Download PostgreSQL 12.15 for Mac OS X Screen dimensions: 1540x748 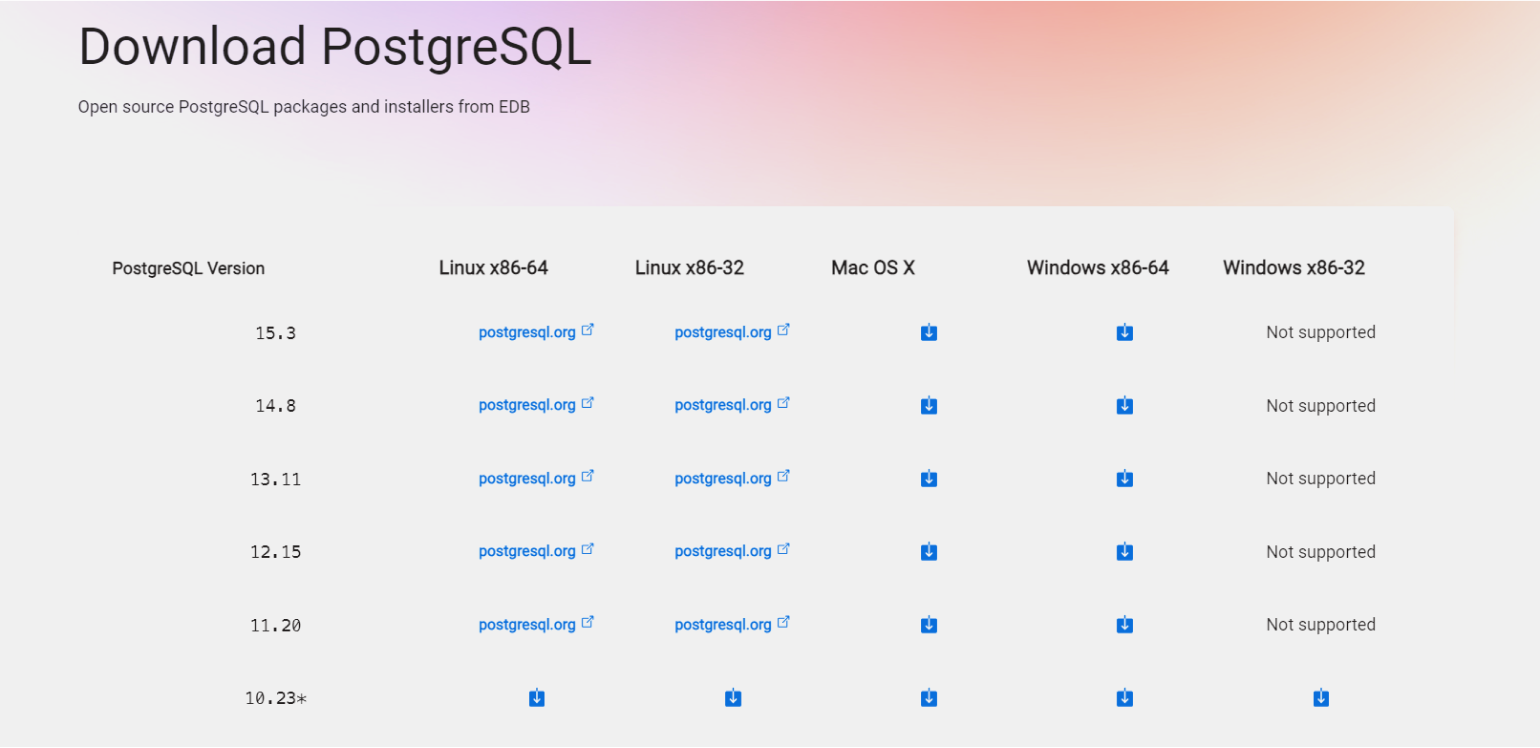coord(929,552)
